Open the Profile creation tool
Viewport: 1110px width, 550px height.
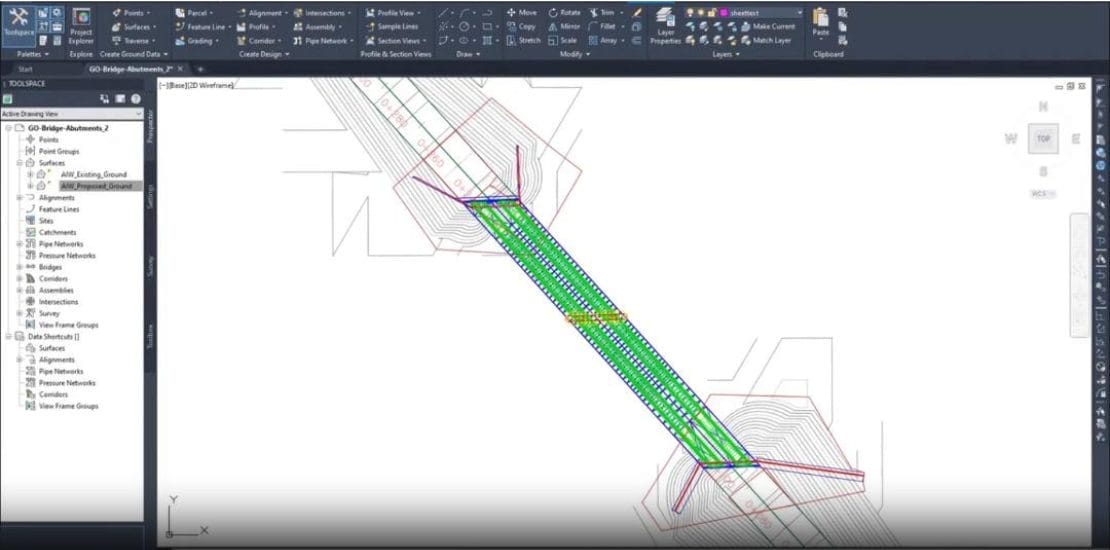coord(256,27)
